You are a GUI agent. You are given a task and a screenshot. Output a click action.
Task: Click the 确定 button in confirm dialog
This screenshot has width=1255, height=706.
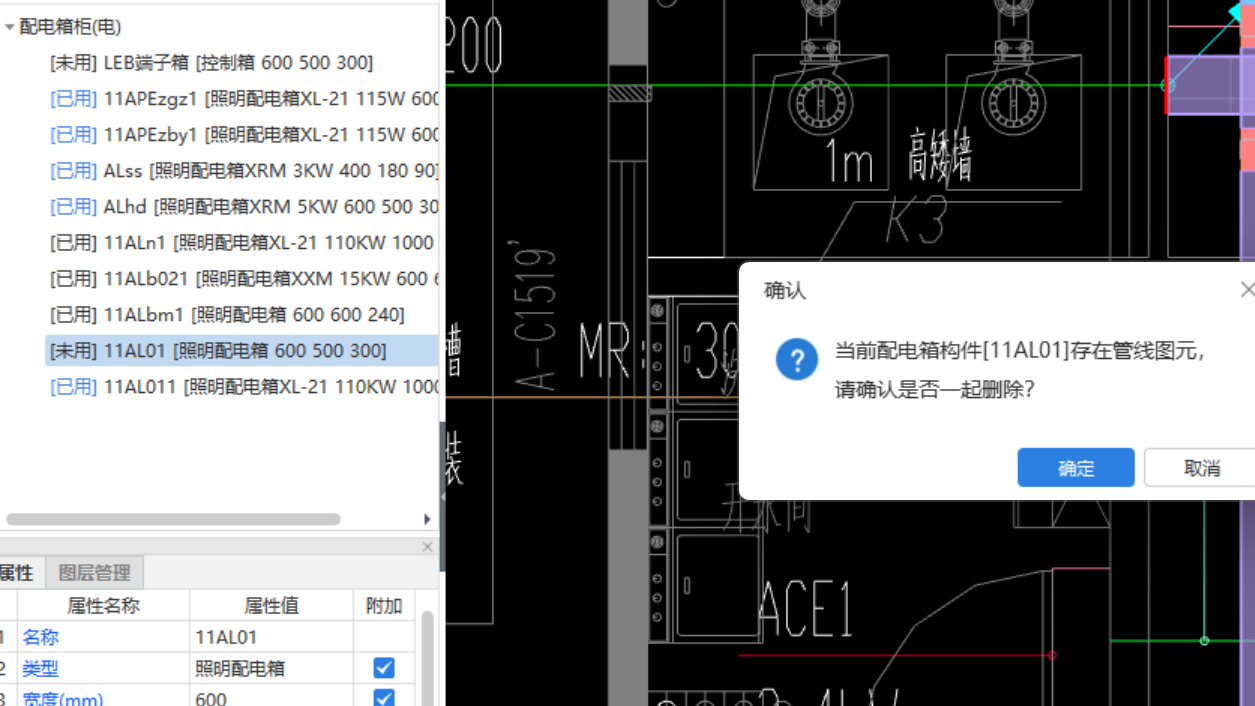tap(1076, 468)
